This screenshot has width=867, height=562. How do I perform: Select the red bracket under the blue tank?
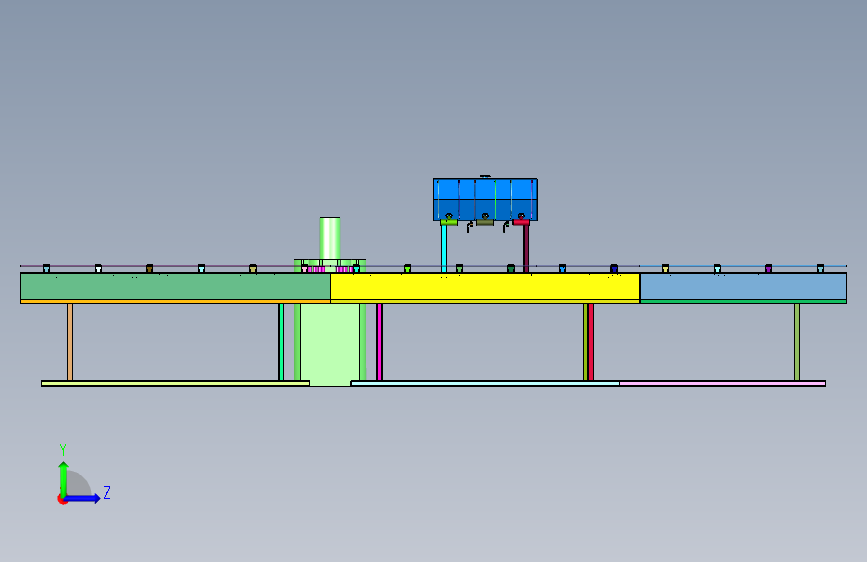click(521, 222)
